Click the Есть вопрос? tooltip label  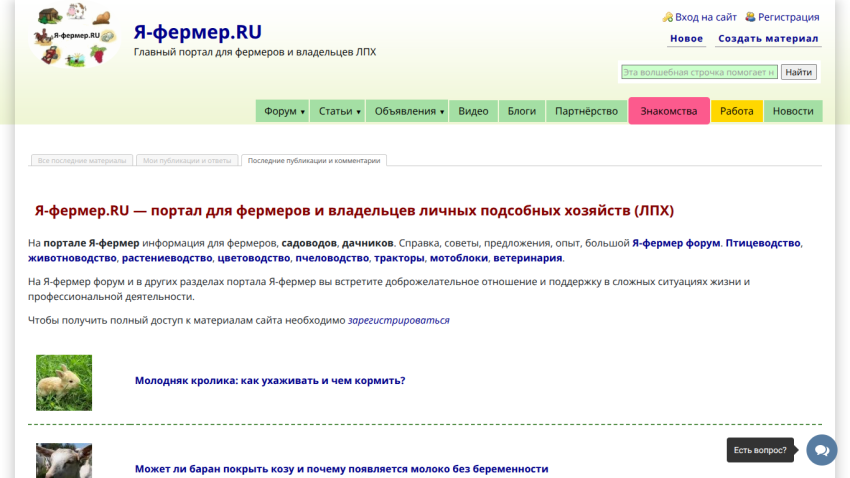click(760, 450)
